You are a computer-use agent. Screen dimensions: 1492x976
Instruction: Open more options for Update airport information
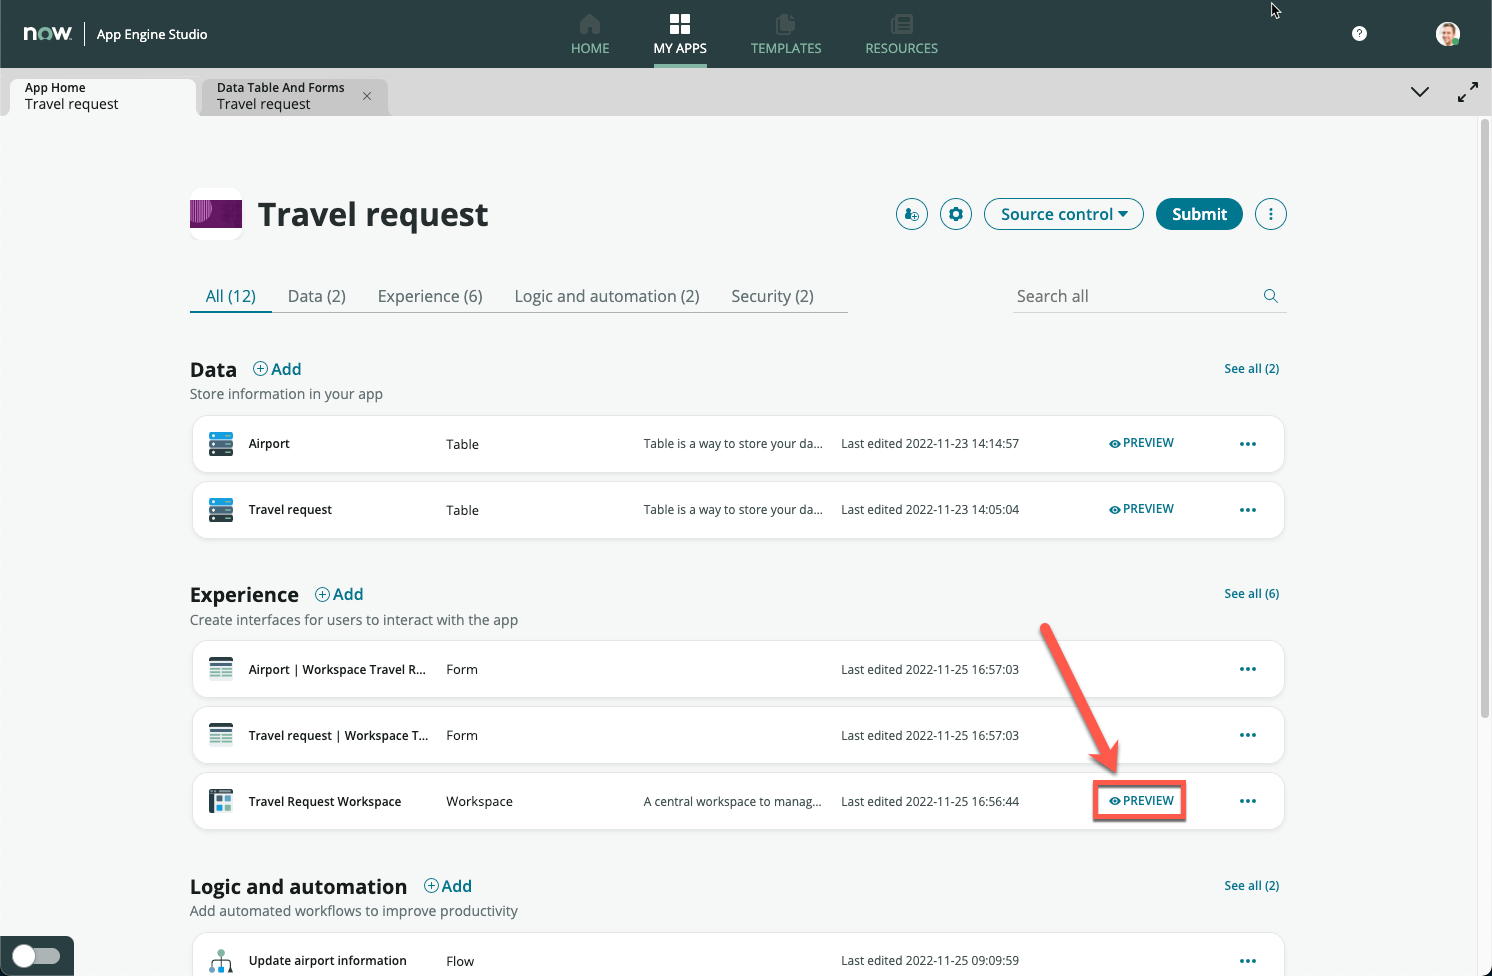pyautogui.click(x=1248, y=961)
